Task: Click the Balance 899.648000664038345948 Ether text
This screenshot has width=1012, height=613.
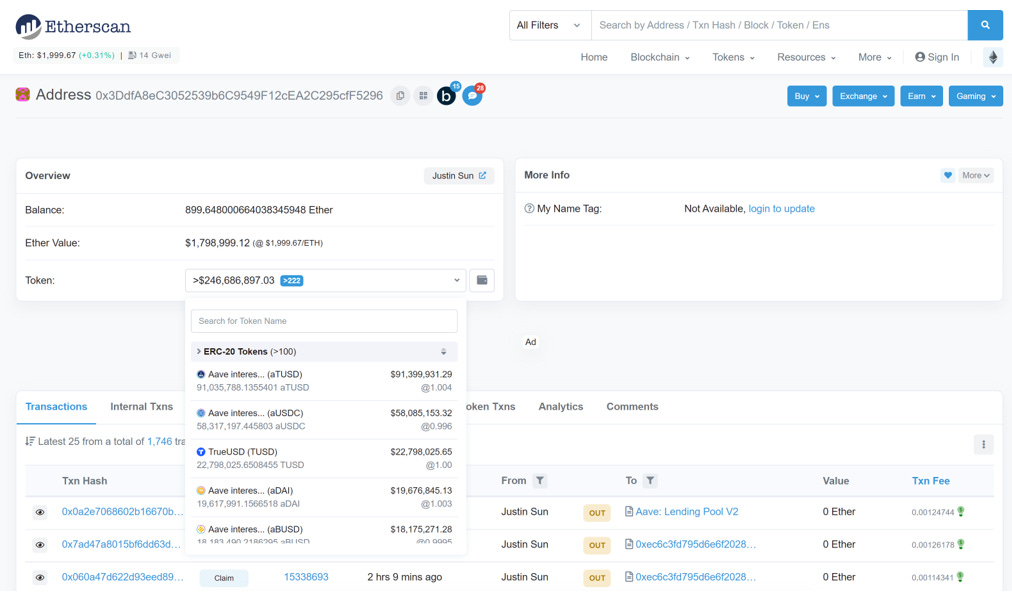Action: coord(259,210)
